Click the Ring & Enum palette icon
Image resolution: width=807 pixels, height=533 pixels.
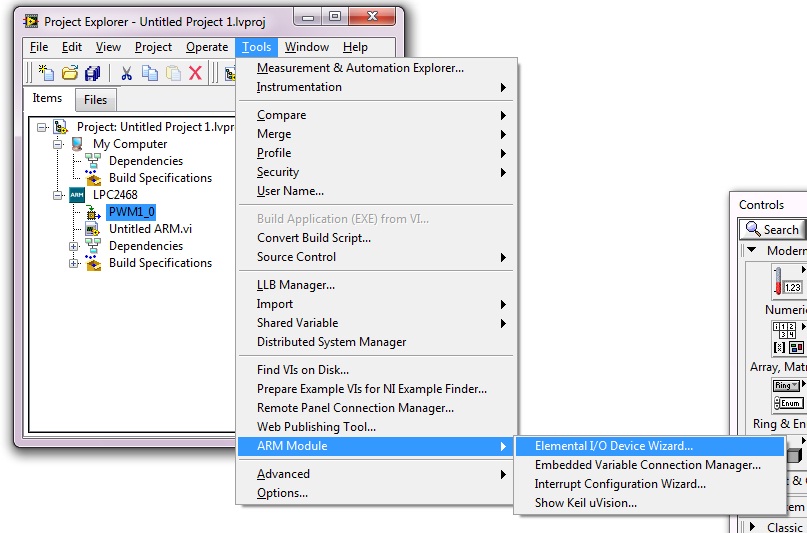click(787, 395)
